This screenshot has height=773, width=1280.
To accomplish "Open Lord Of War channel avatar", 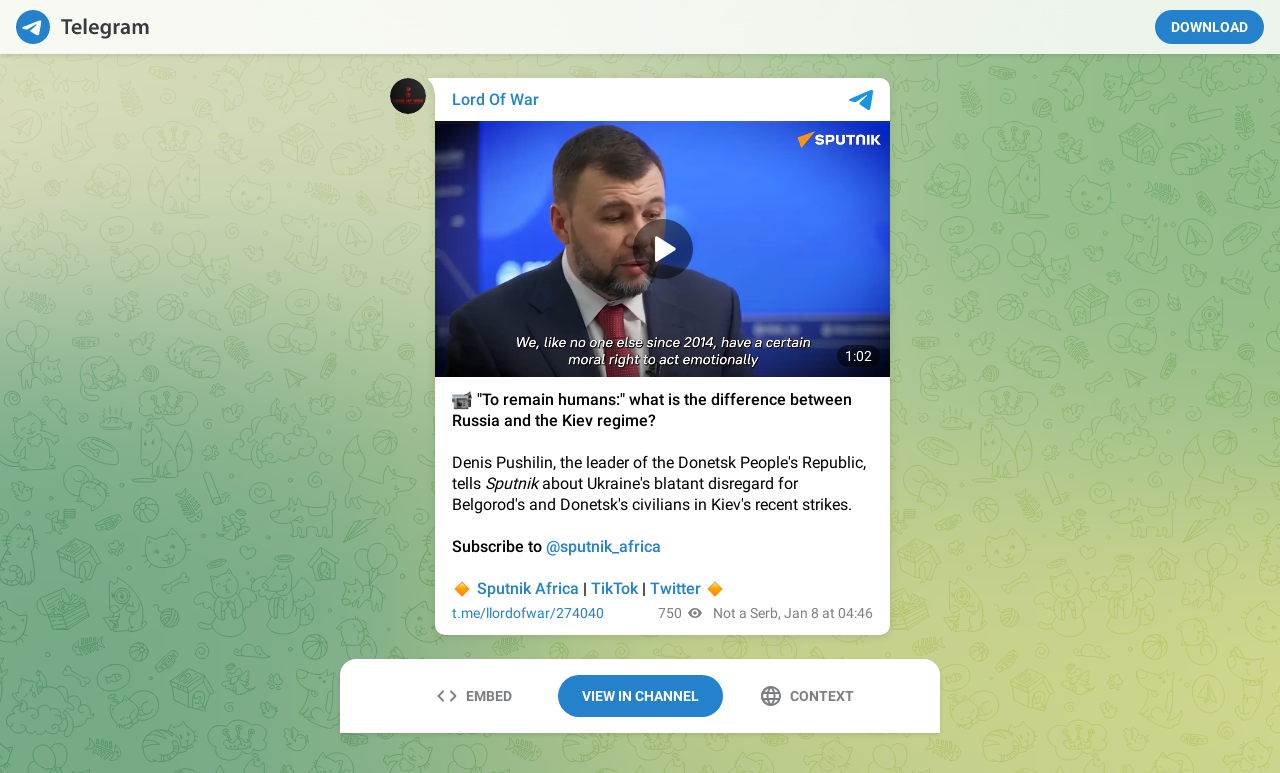I will point(408,96).
